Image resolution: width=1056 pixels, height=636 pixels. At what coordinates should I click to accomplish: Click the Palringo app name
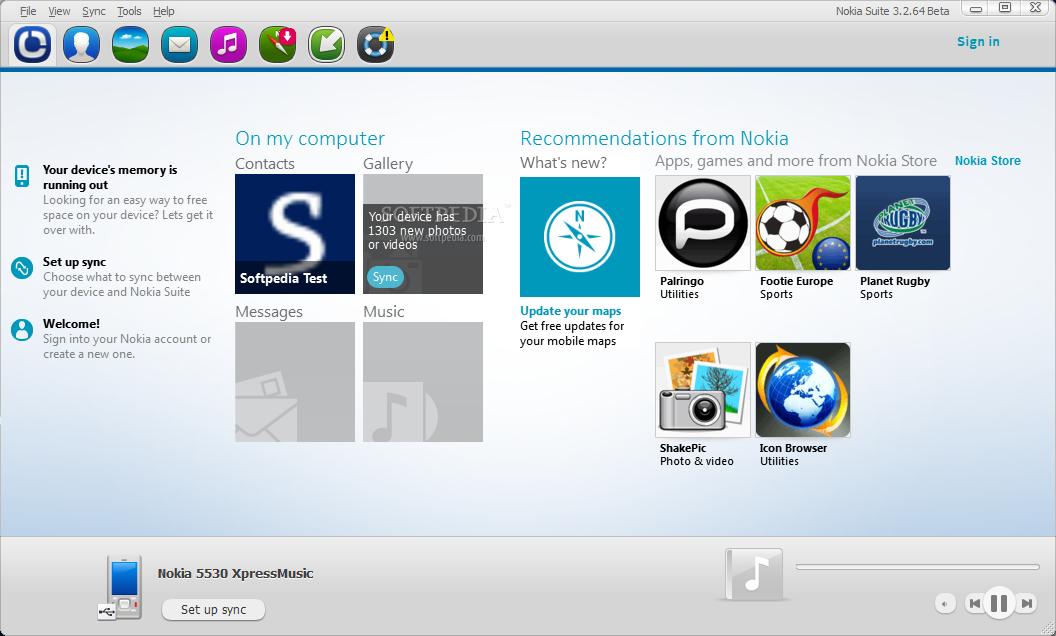pos(682,281)
